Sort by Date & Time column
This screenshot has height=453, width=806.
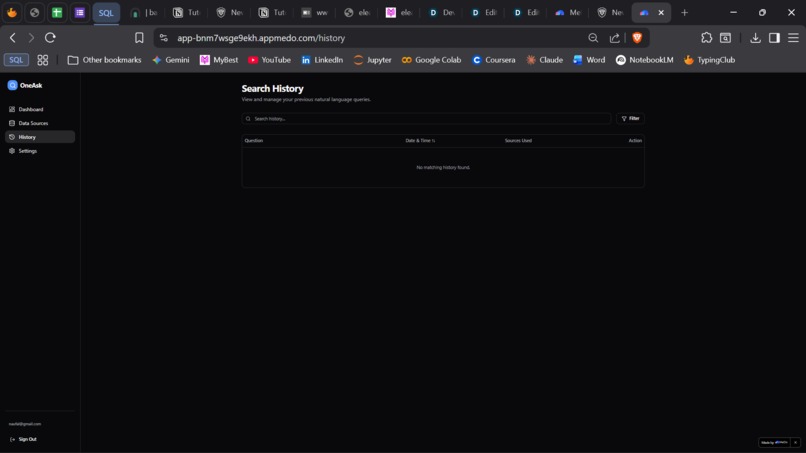pos(420,140)
